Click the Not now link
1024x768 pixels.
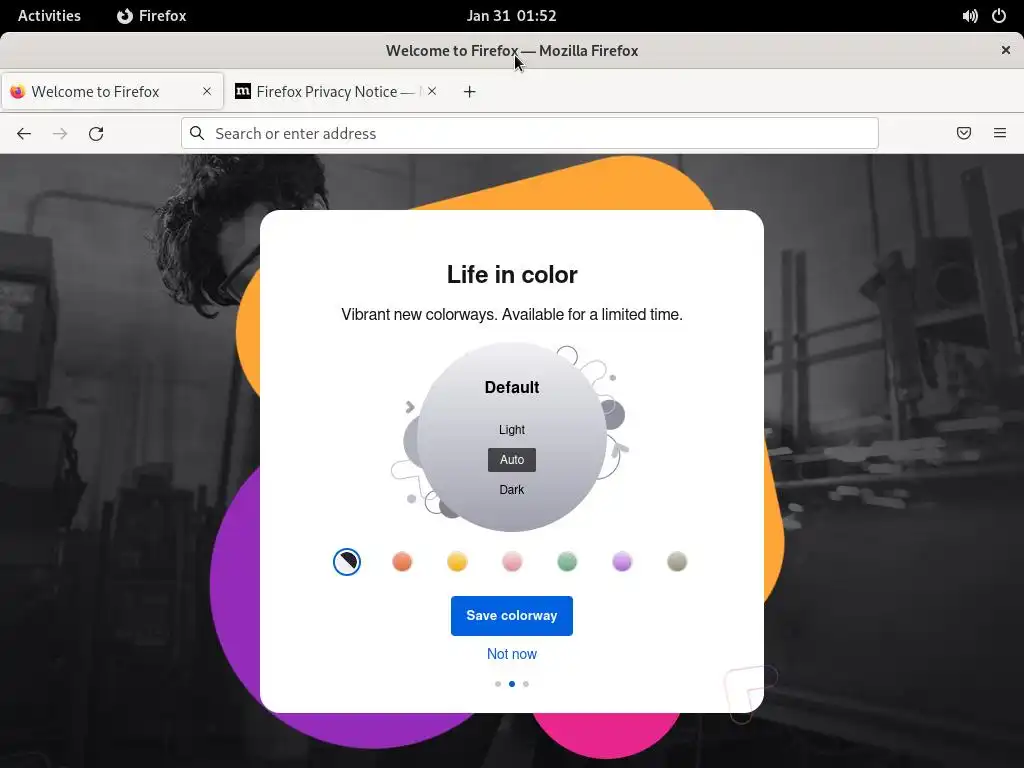(x=512, y=654)
